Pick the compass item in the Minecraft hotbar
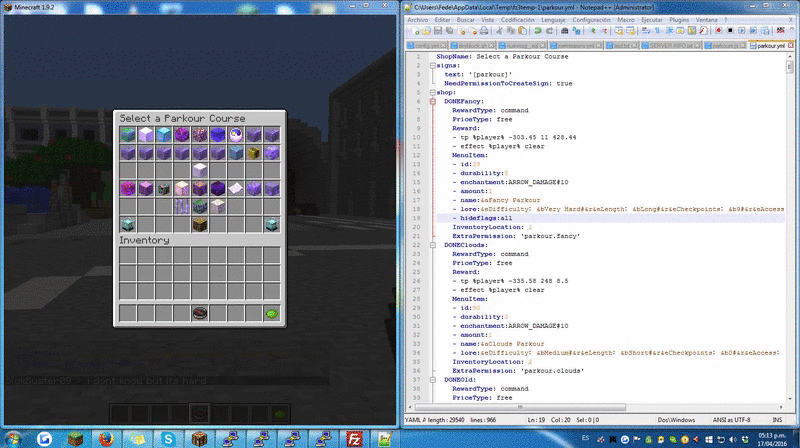 point(199,313)
